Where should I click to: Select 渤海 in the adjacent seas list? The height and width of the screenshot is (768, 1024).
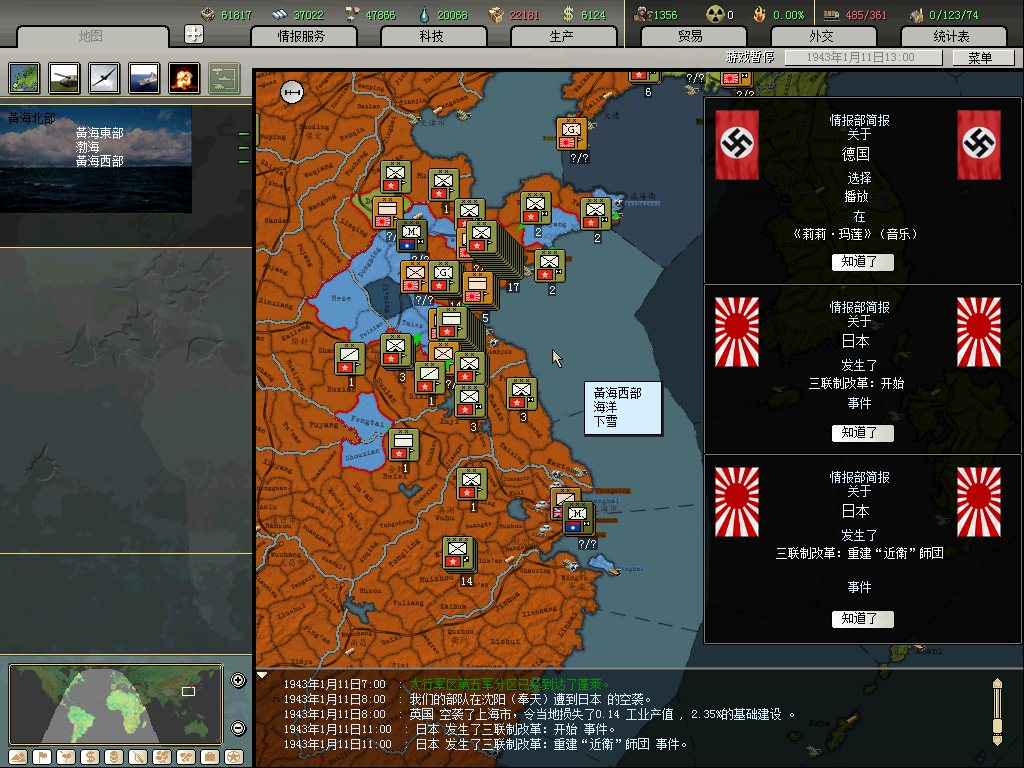point(88,147)
